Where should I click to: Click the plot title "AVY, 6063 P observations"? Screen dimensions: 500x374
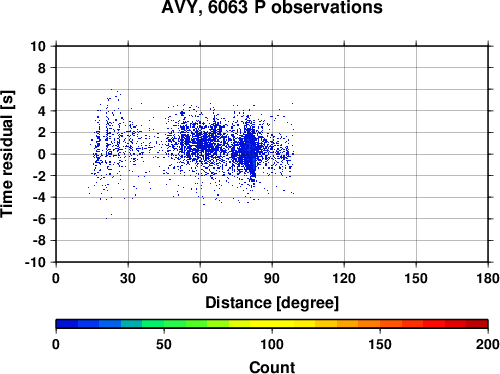click(272, 7)
